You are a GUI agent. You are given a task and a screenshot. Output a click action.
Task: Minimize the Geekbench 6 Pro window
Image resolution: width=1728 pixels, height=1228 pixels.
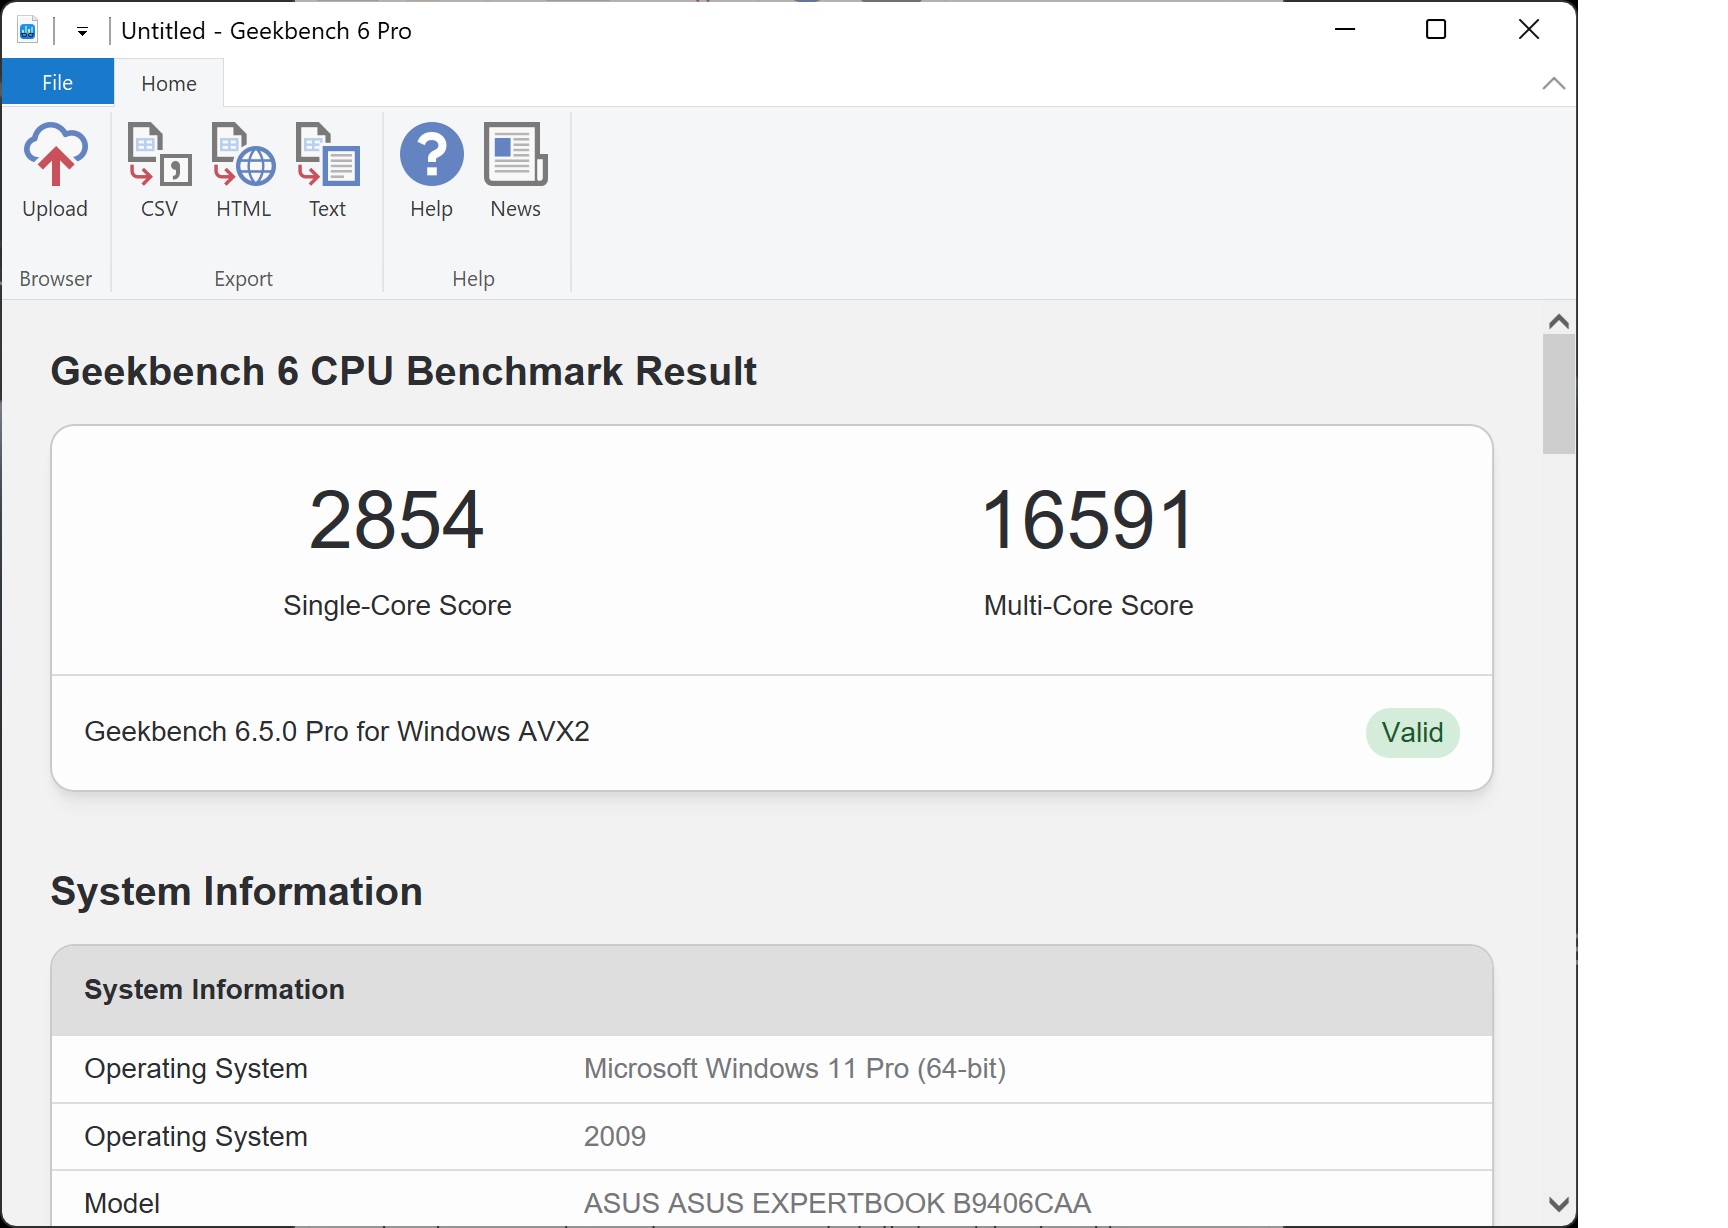[x=1345, y=30]
